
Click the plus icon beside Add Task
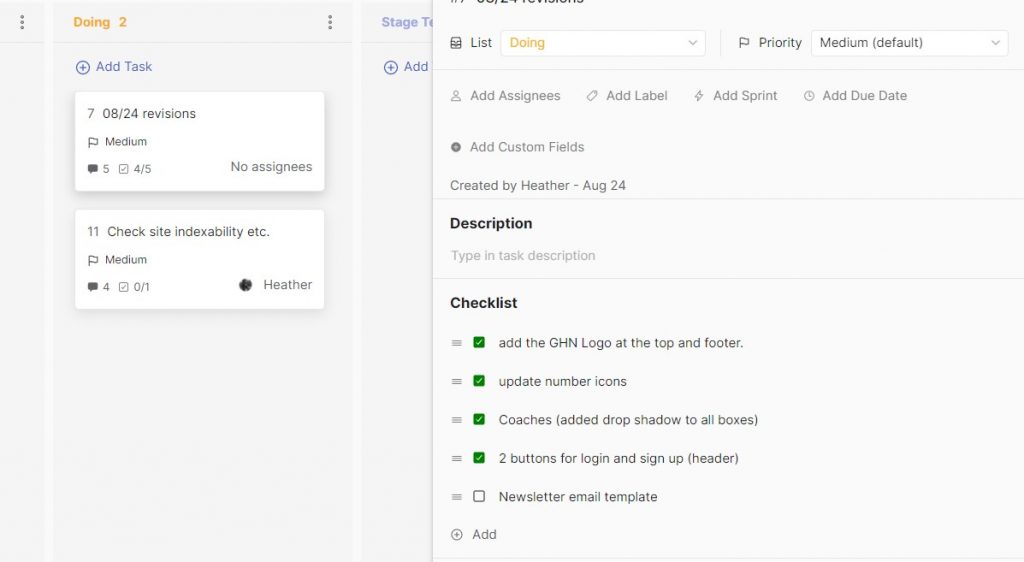(x=83, y=67)
